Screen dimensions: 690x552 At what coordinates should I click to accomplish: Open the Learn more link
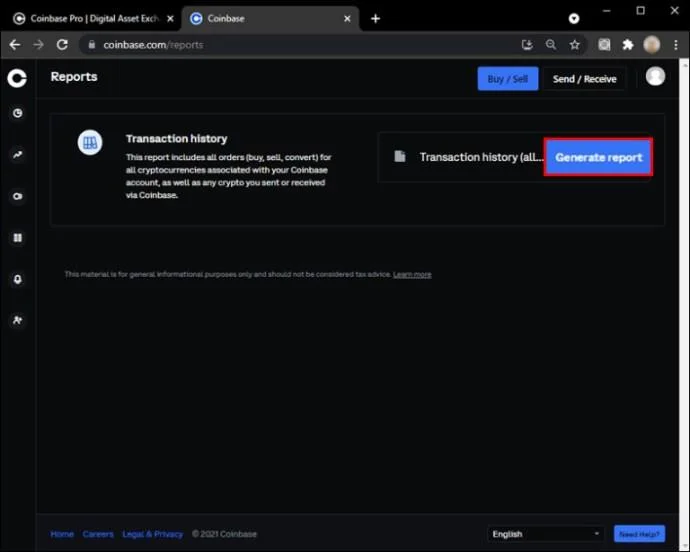(412, 274)
